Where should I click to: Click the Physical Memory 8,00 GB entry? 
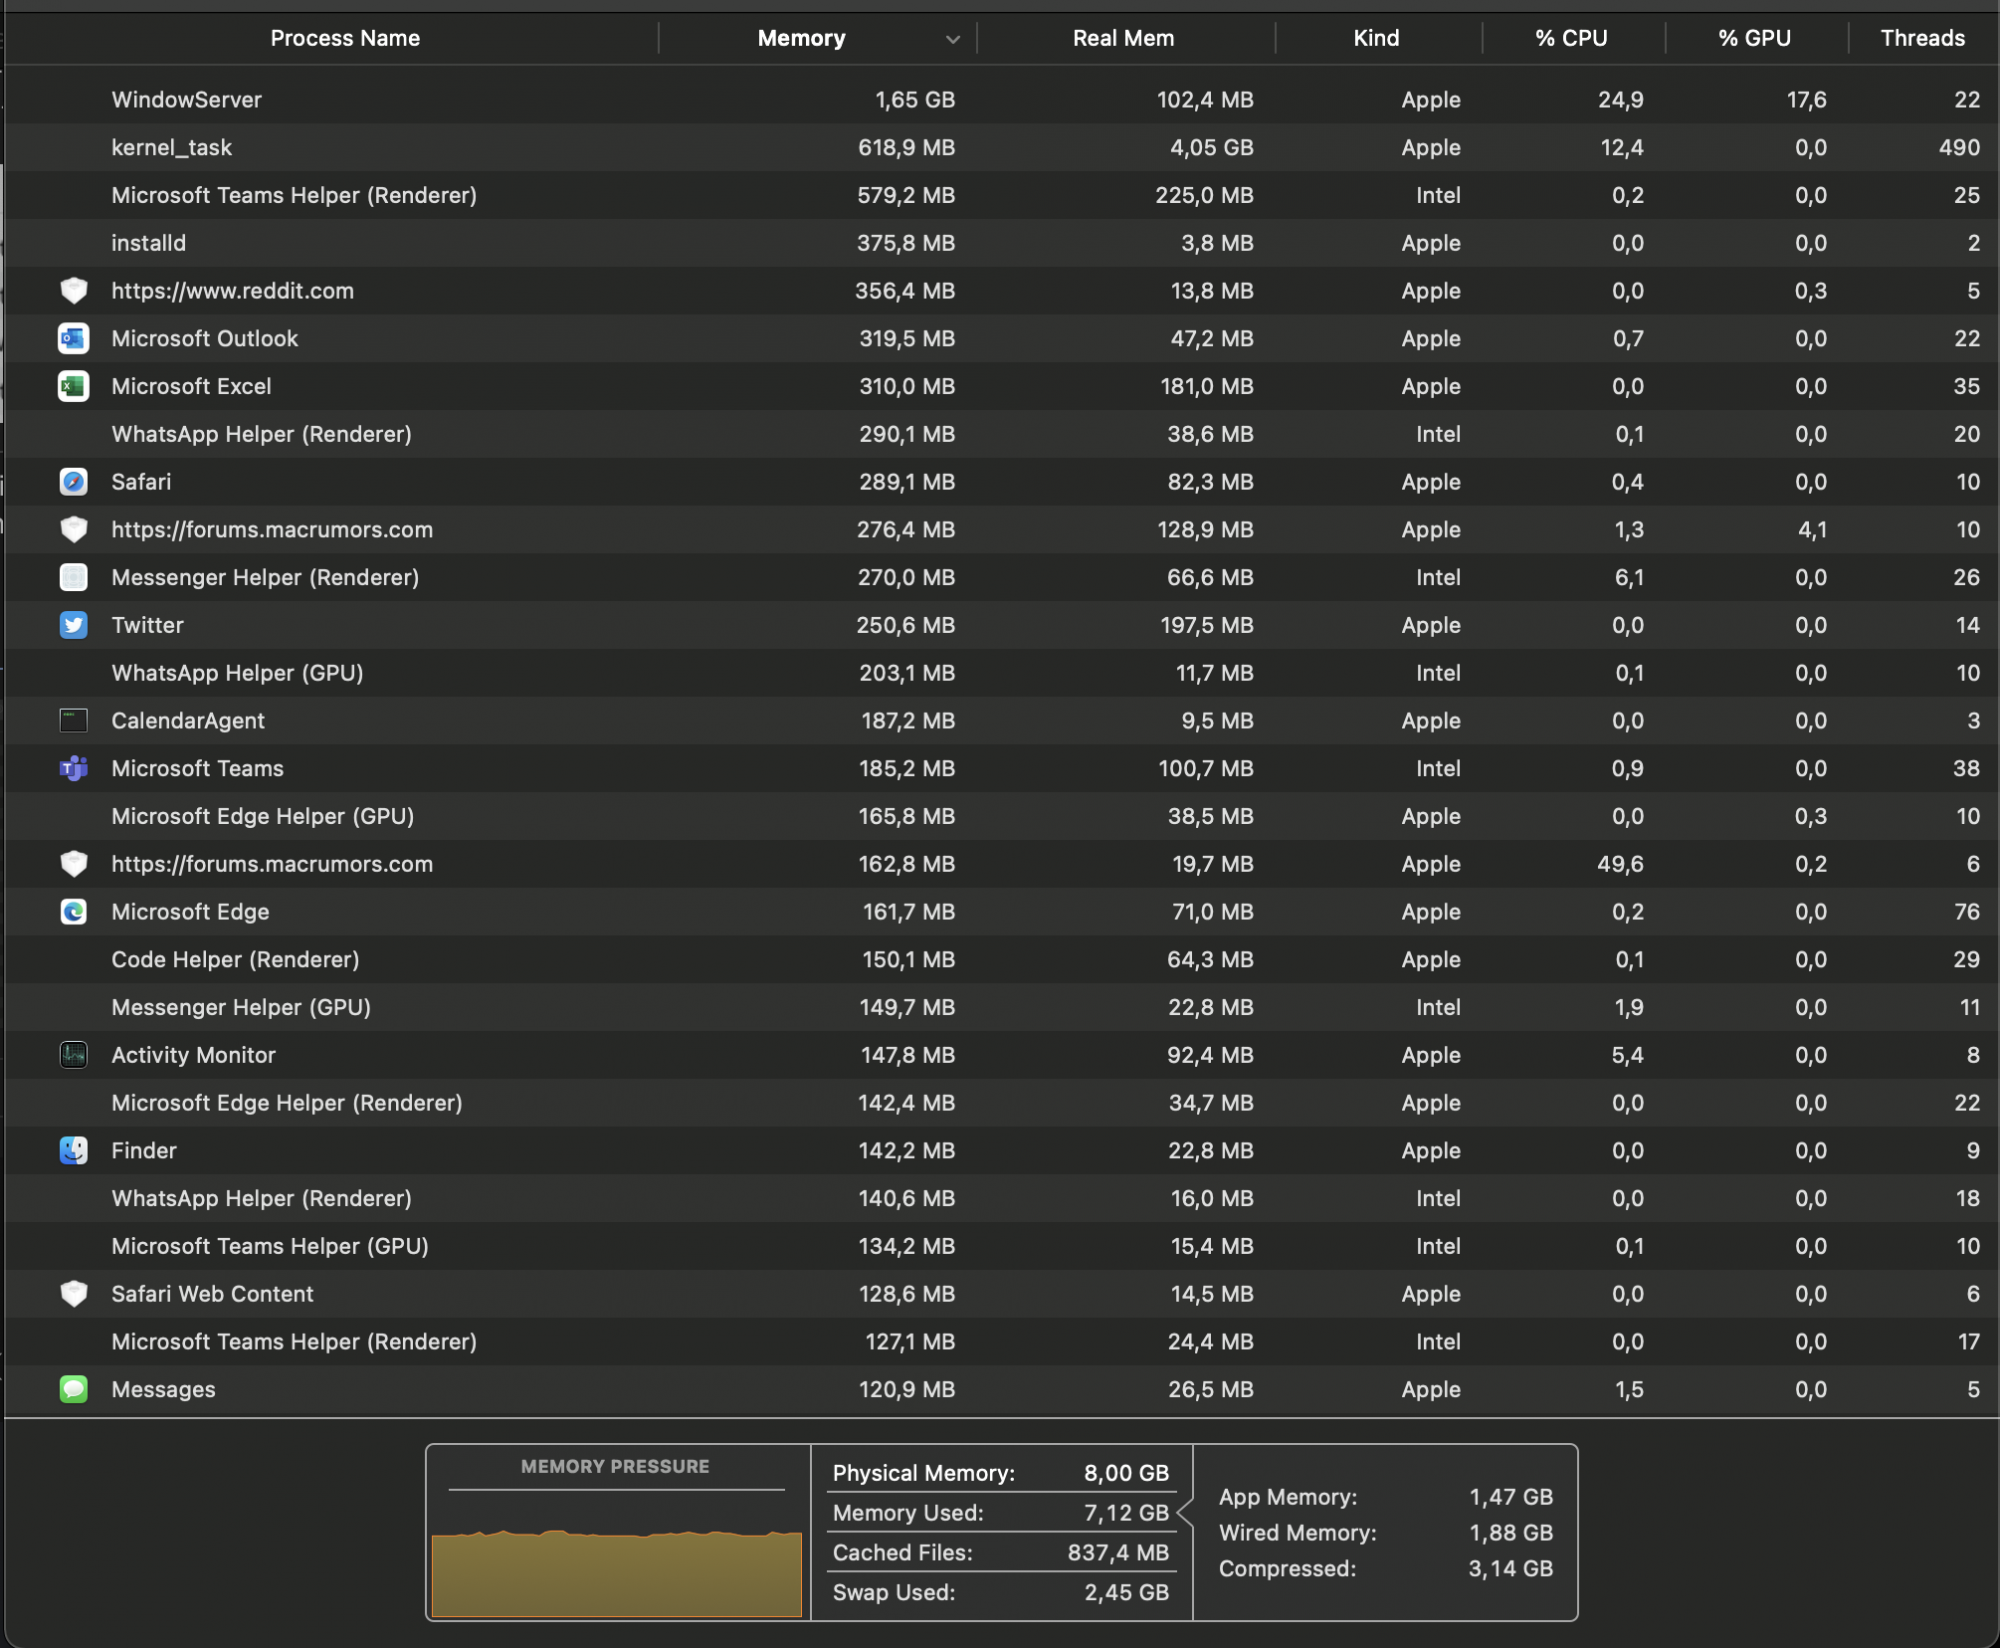pos(1000,1473)
